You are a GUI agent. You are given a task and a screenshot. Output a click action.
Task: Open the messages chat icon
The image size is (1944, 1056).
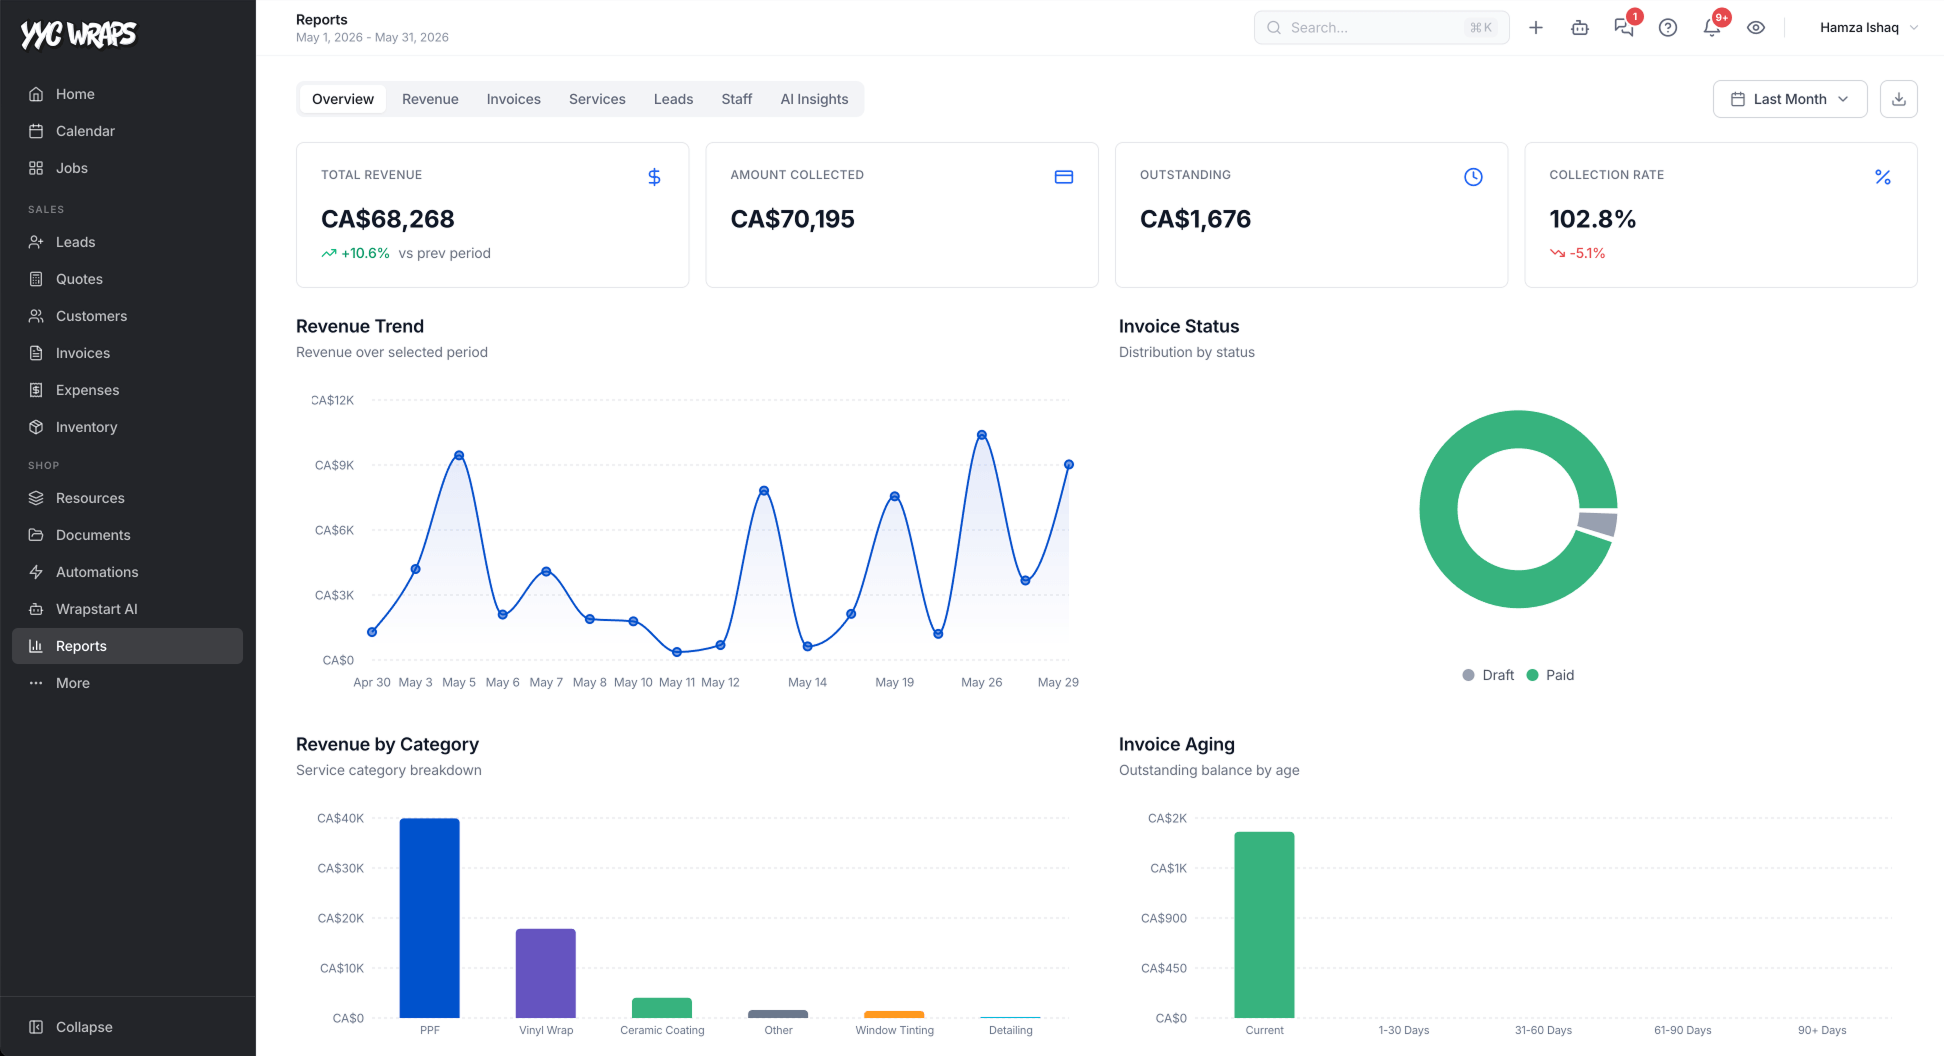pos(1624,28)
